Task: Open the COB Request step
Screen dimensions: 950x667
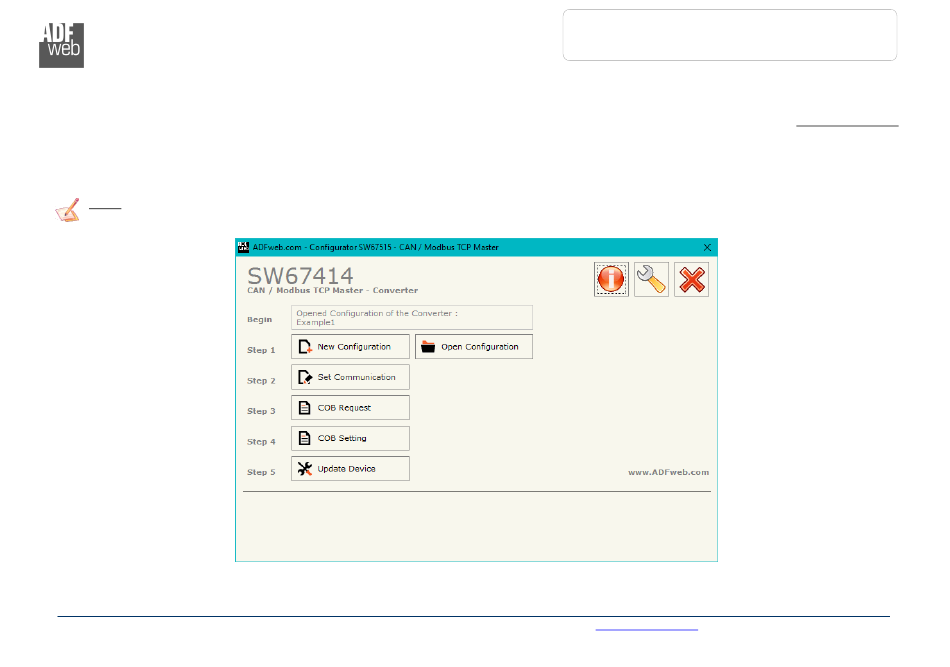Action: [x=350, y=408]
